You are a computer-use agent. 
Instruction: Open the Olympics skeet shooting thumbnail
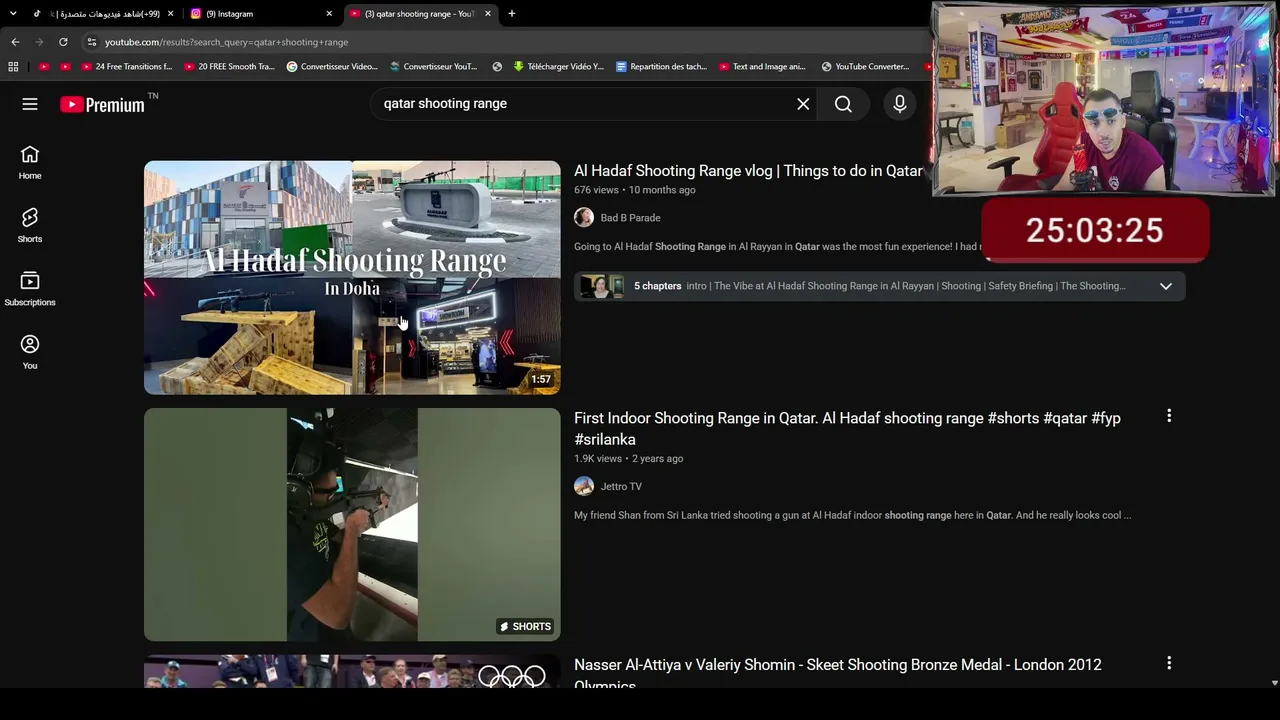[352, 671]
